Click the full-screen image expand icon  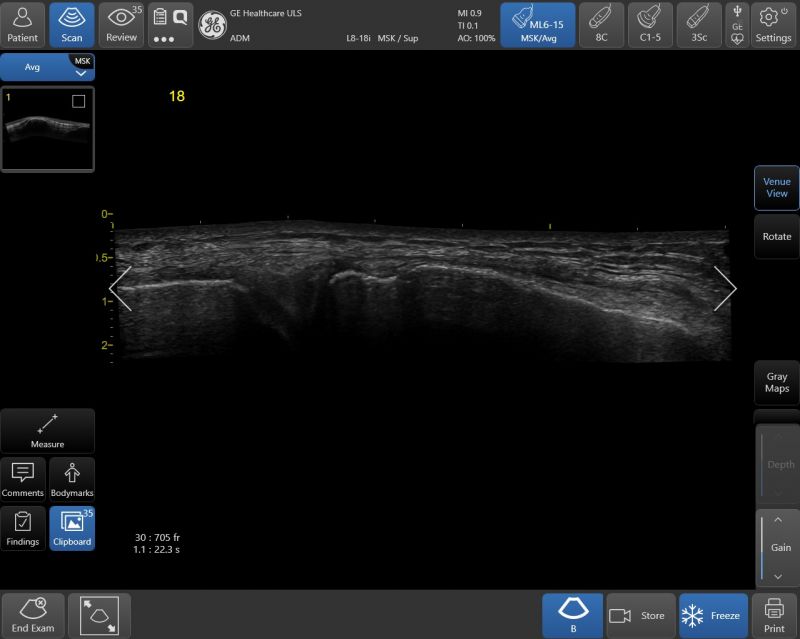(x=99, y=616)
